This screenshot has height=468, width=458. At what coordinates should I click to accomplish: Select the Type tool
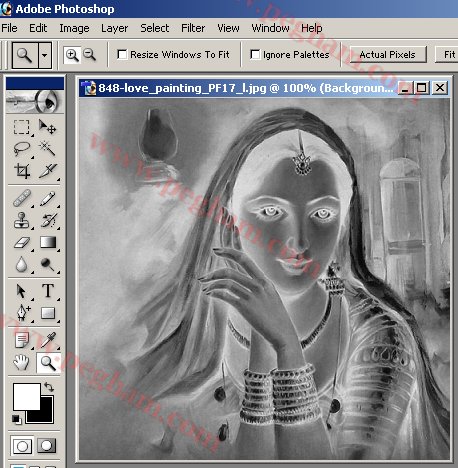[48, 291]
